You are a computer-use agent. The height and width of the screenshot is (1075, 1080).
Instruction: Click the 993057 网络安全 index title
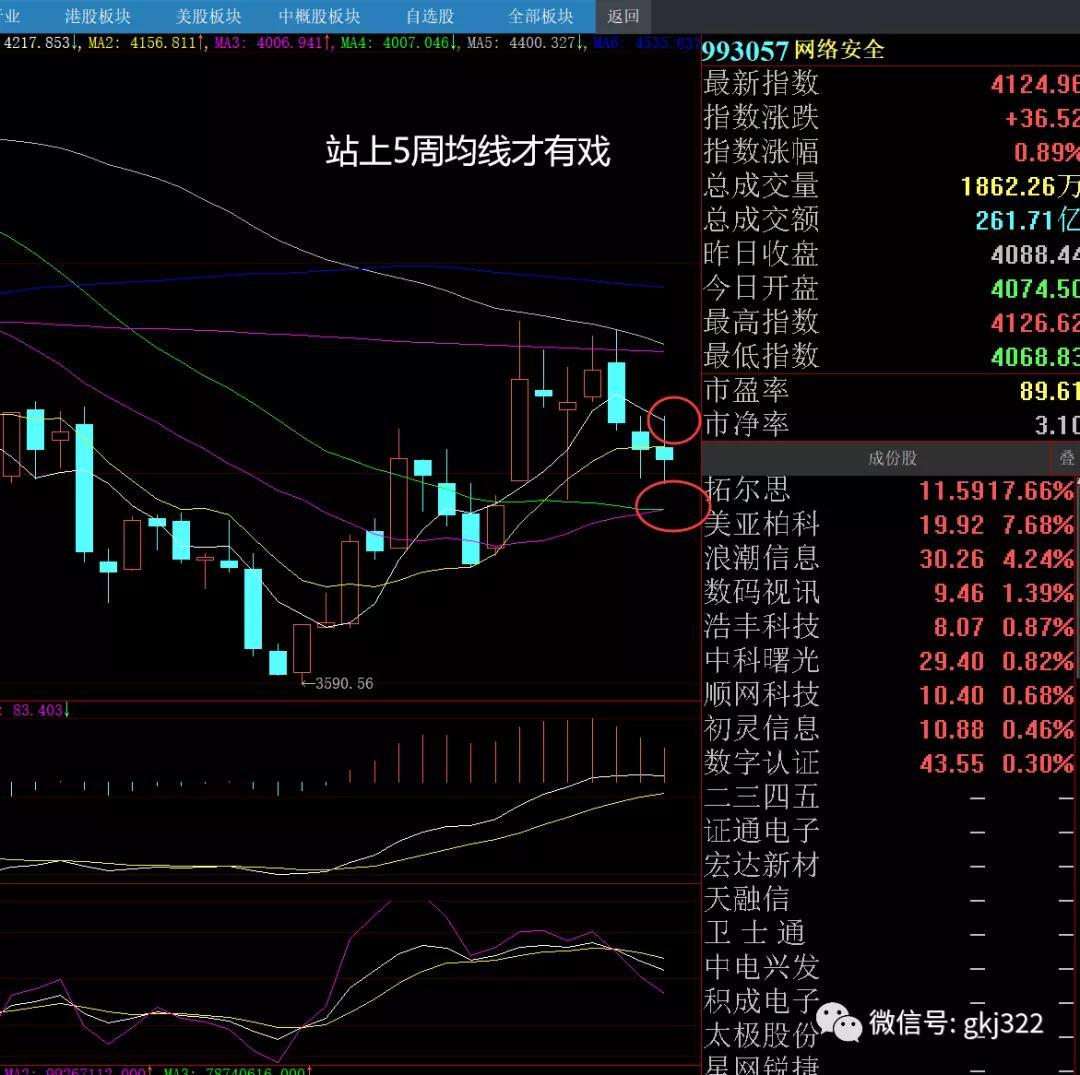794,50
